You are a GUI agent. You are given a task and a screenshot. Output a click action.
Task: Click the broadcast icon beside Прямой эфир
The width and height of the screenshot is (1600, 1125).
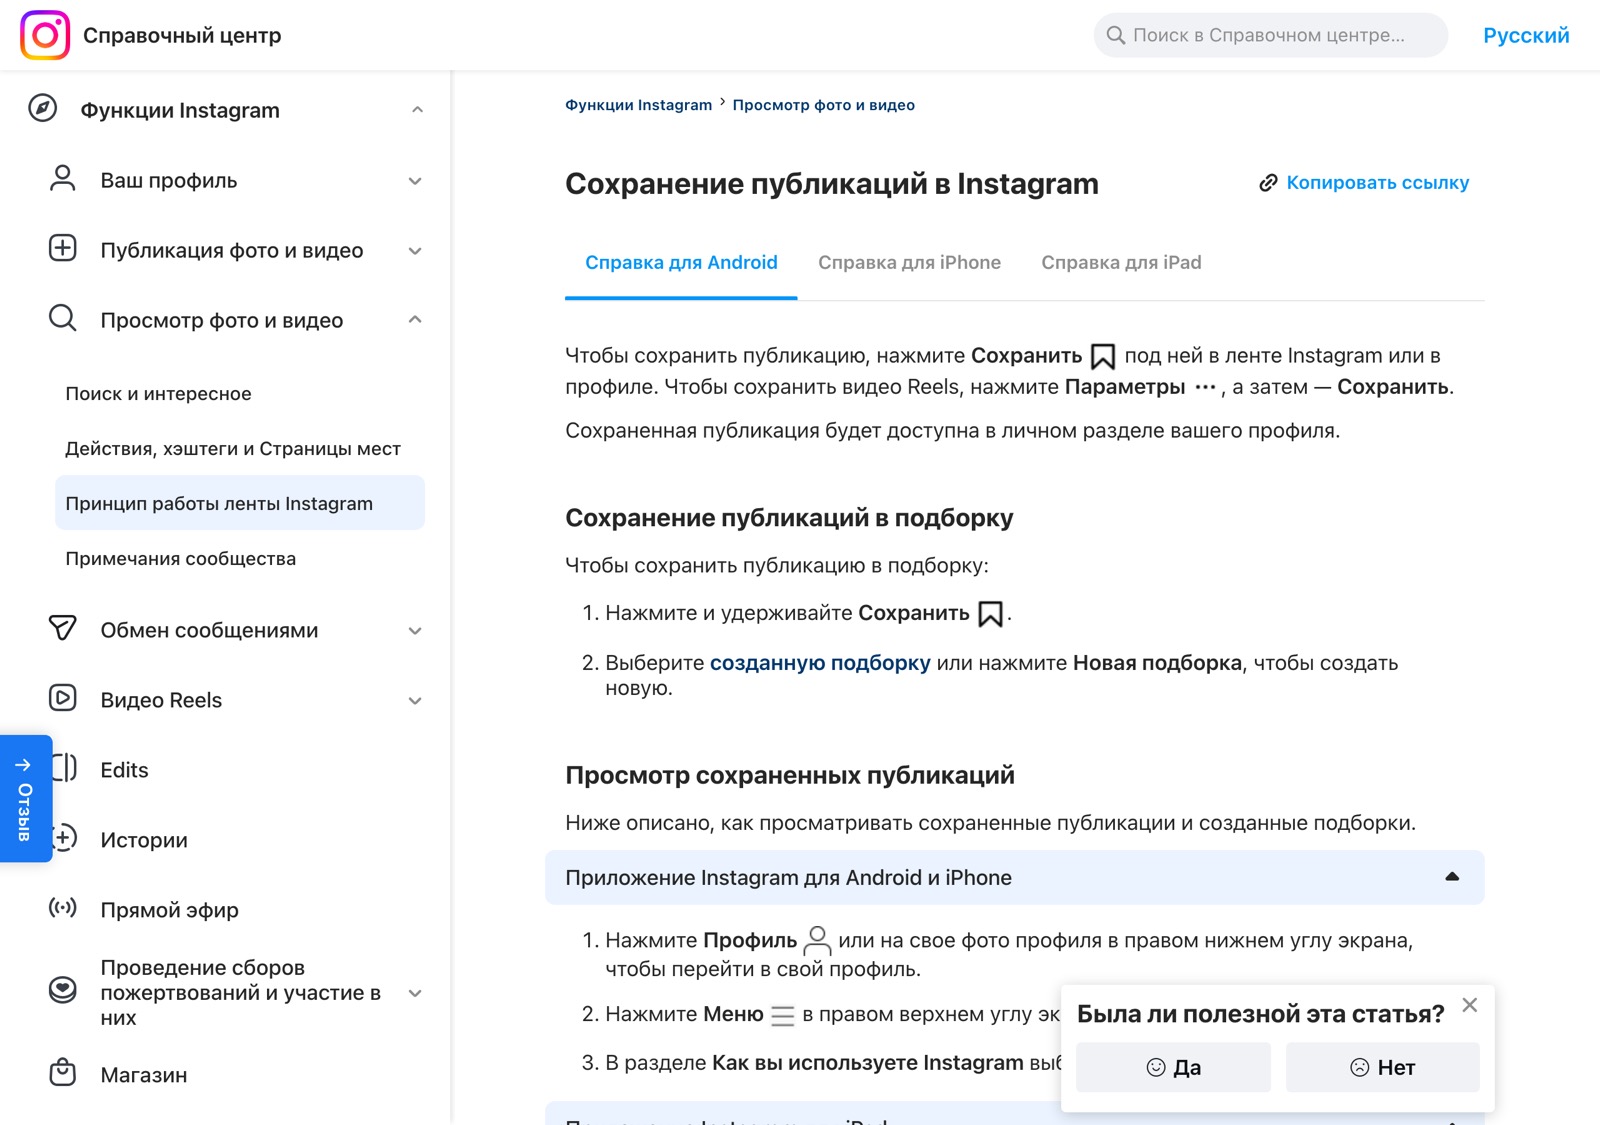pos(63,908)
